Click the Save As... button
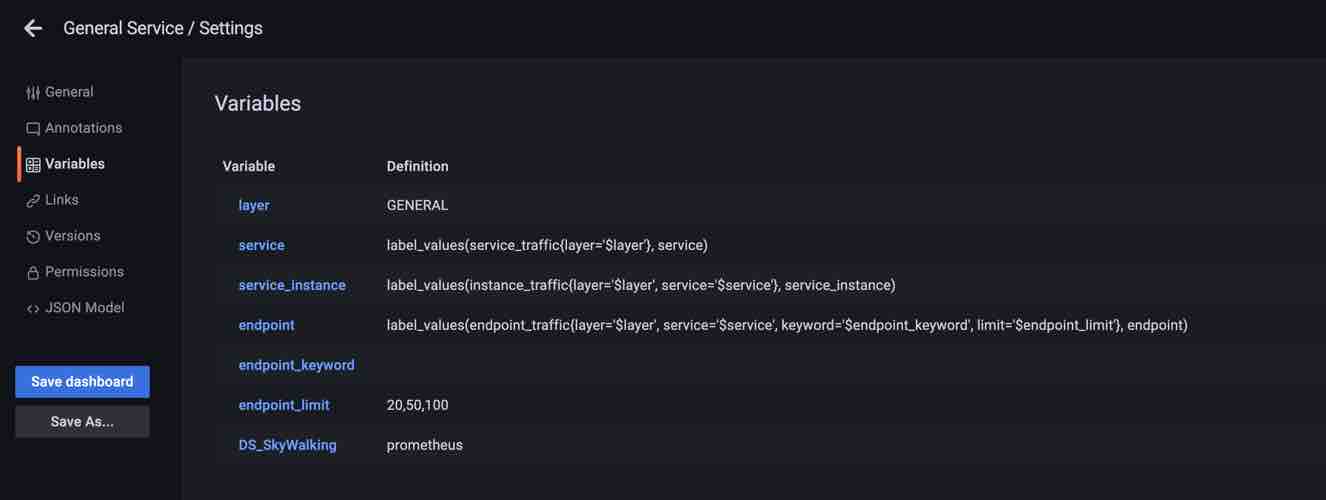Image resolution: width=1326 pixels, height=500 pixels. pos(82,422)
